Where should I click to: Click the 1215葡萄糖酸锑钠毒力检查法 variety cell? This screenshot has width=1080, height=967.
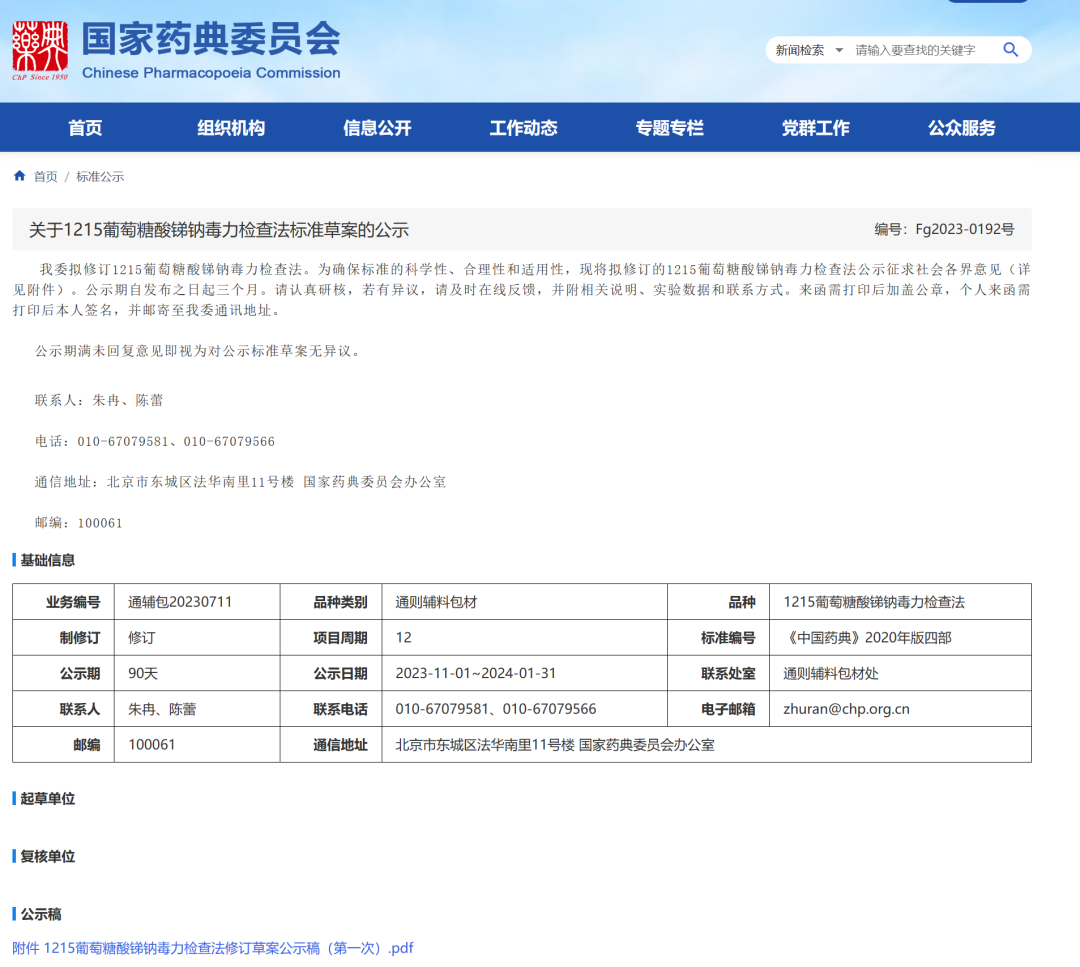pyautogui.click(x=900, y=602)
